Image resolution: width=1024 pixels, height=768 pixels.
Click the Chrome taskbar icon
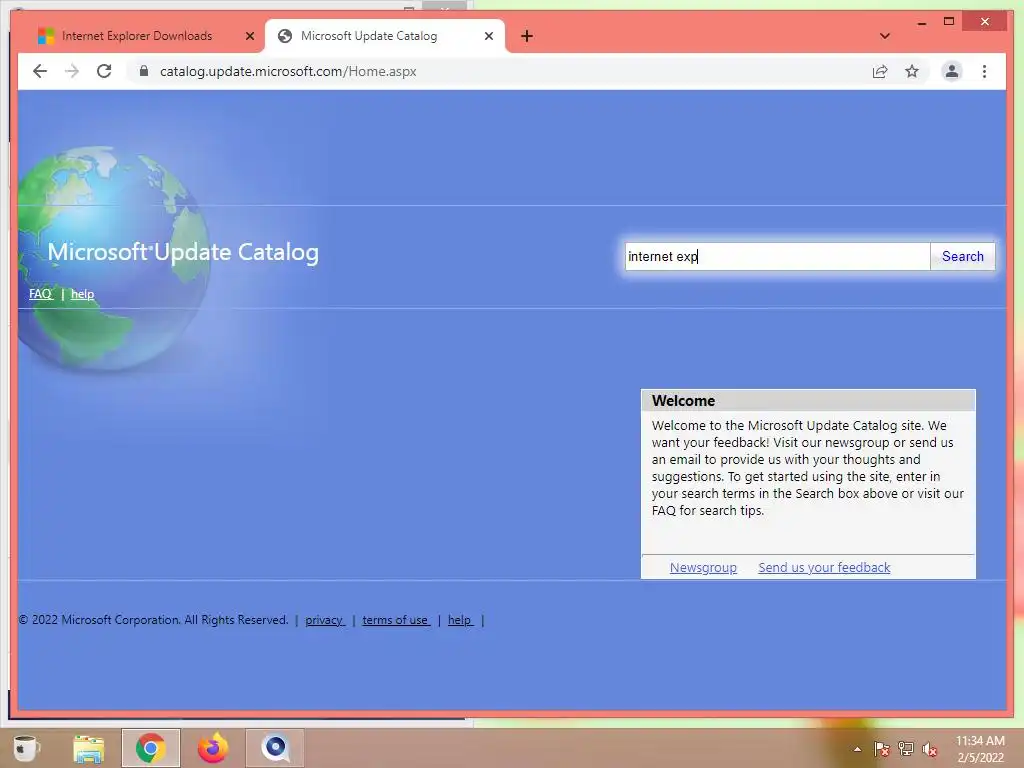150,748
